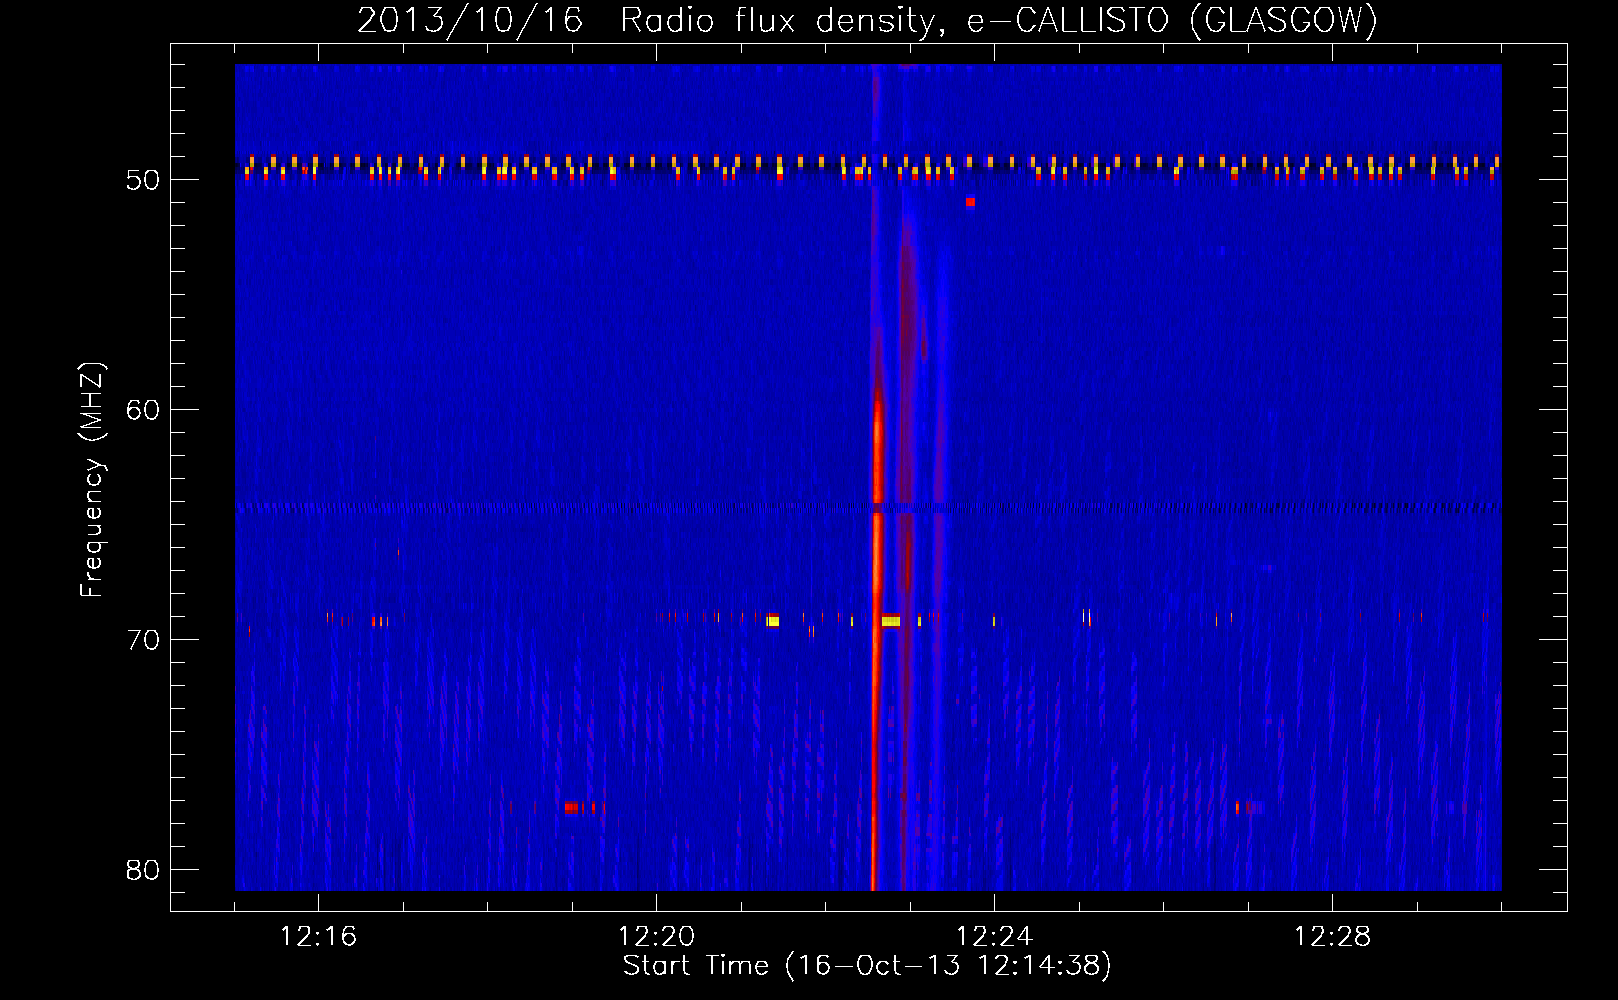Click the 12:20 time tick label
1618x1000 pixels.
[x=656, y=937]
